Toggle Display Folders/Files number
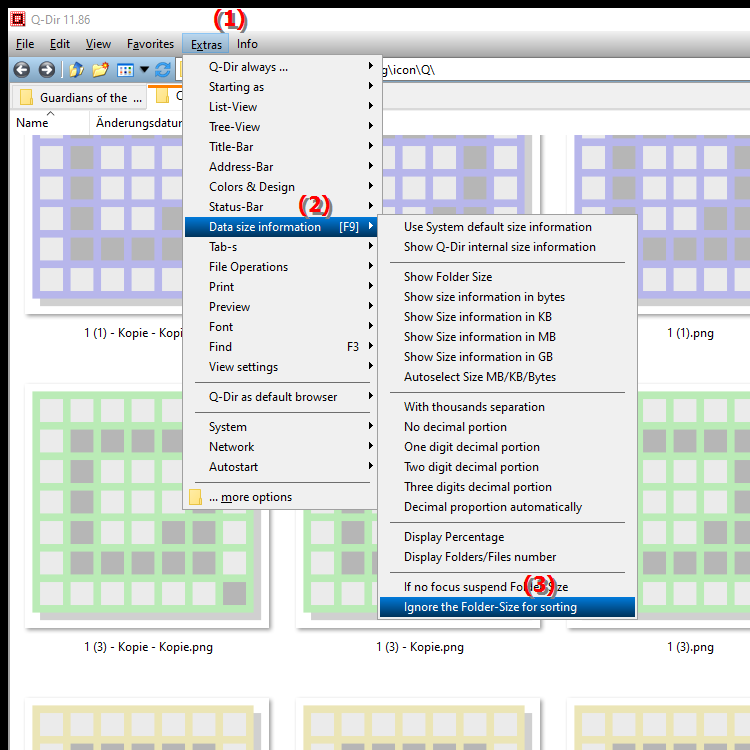 pos(507,557)
